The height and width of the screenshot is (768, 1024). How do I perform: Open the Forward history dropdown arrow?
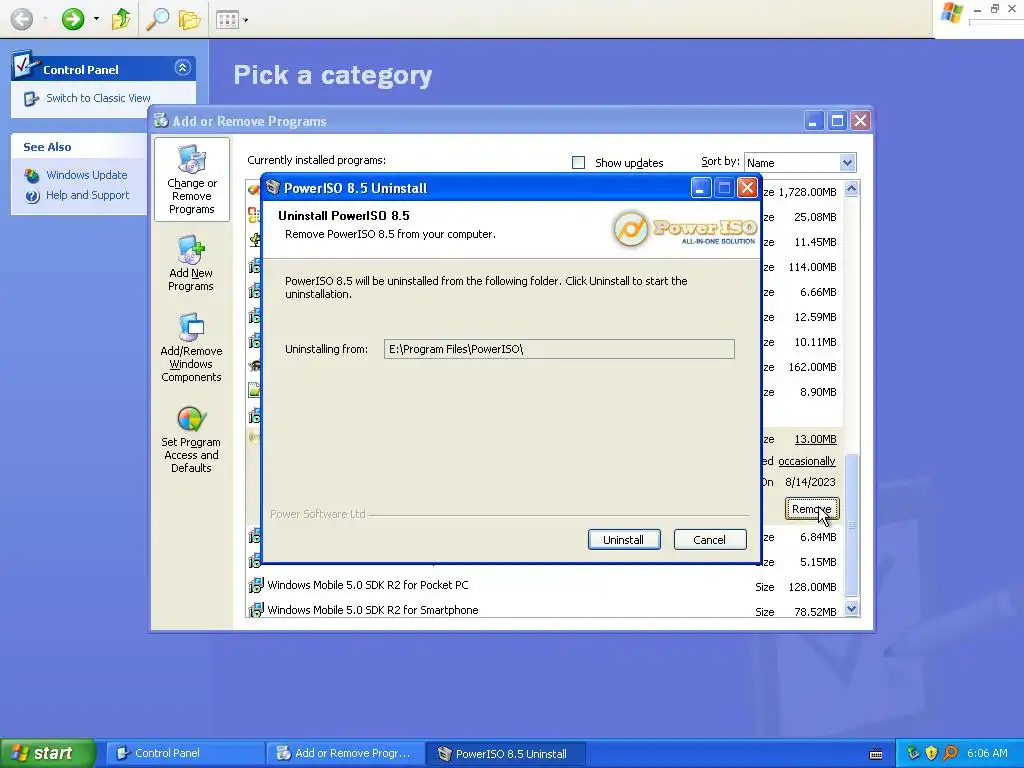tap(97, 19)
